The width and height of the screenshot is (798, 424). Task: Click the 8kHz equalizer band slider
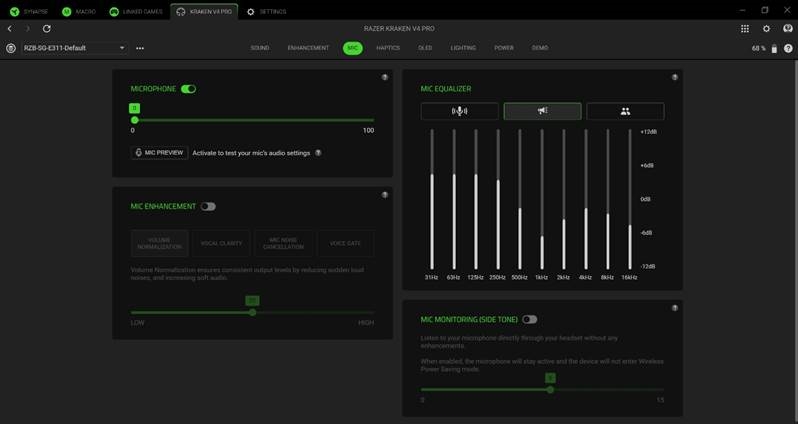pos(608,199)
